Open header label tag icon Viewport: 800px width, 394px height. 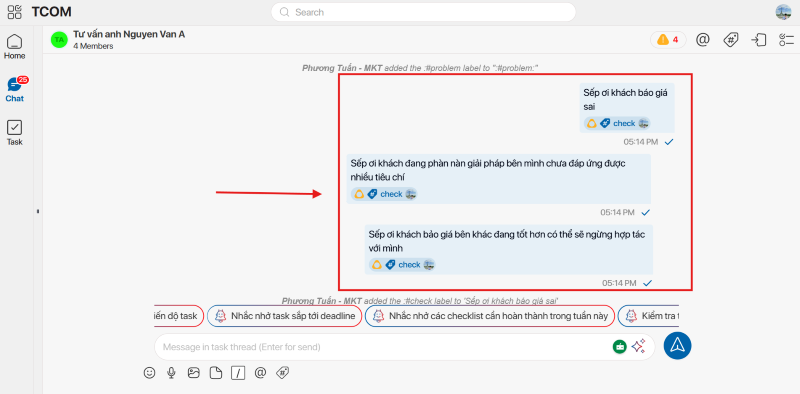(x=731, y=39)
